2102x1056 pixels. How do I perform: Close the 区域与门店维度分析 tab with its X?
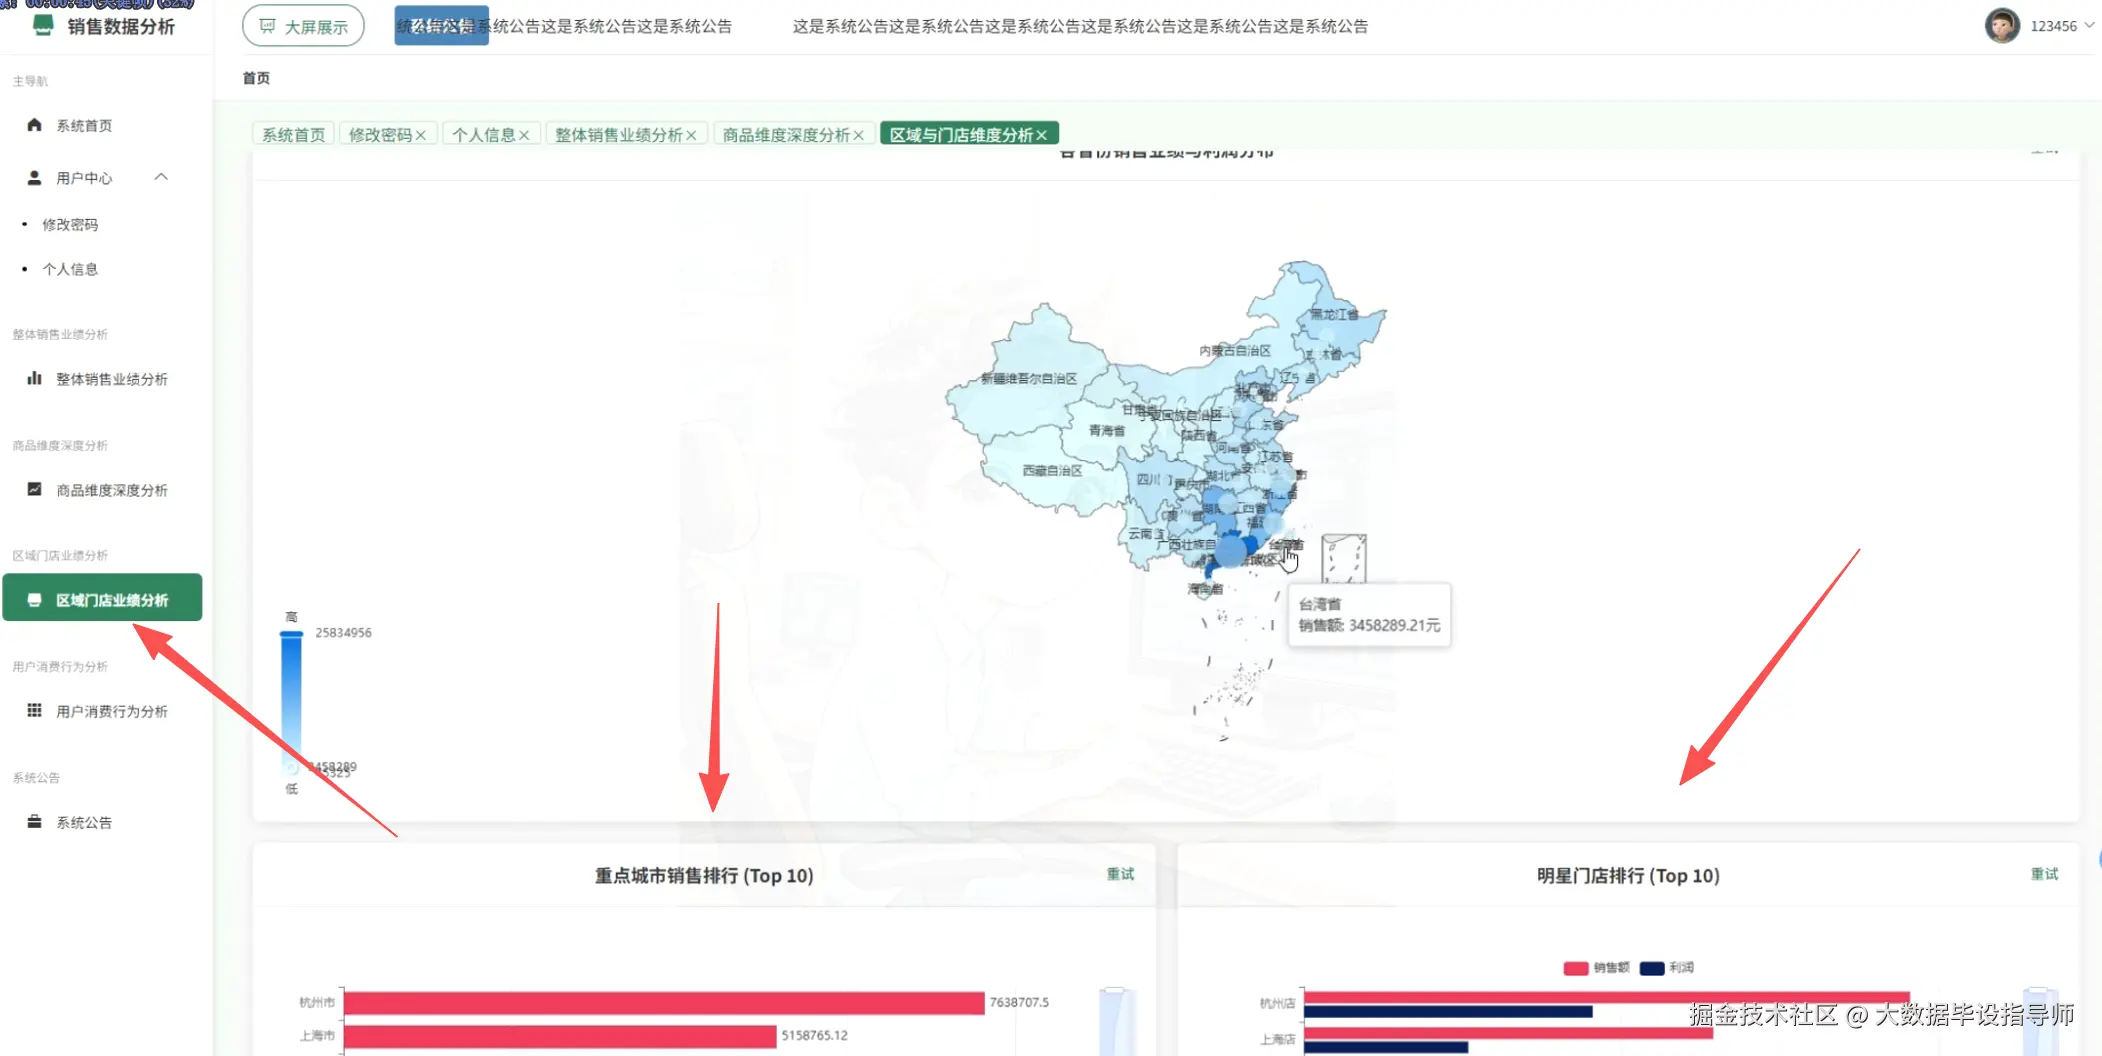1041,135
